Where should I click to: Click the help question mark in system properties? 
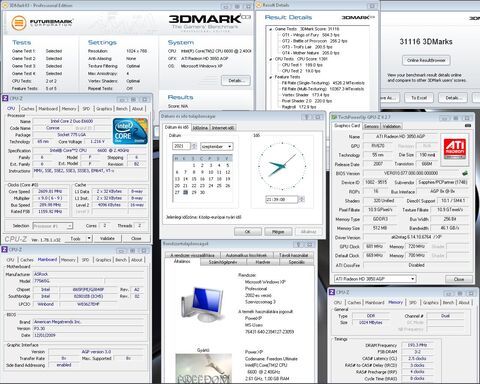coord(298,244)
